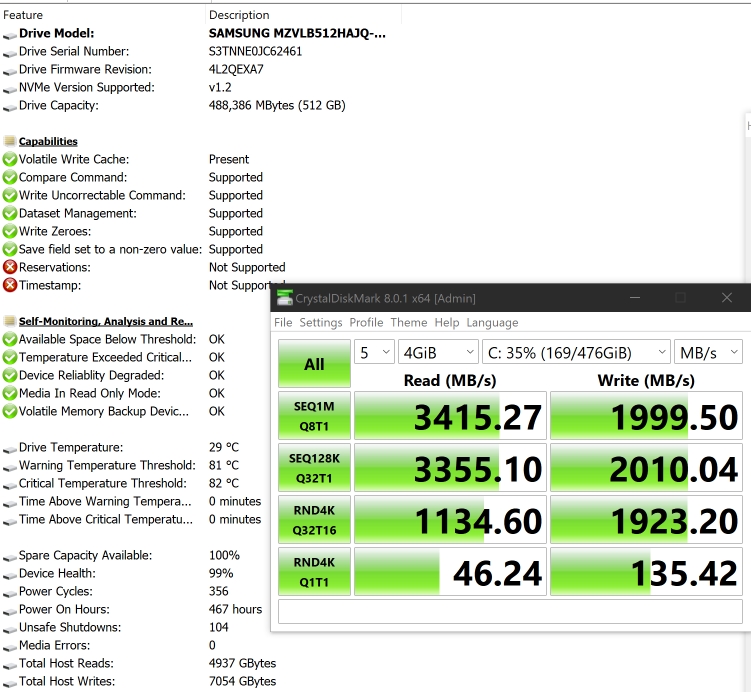Open Help menu in CrystalDiskMark
This screenshot has width=751, height=692.
point(447,323)
